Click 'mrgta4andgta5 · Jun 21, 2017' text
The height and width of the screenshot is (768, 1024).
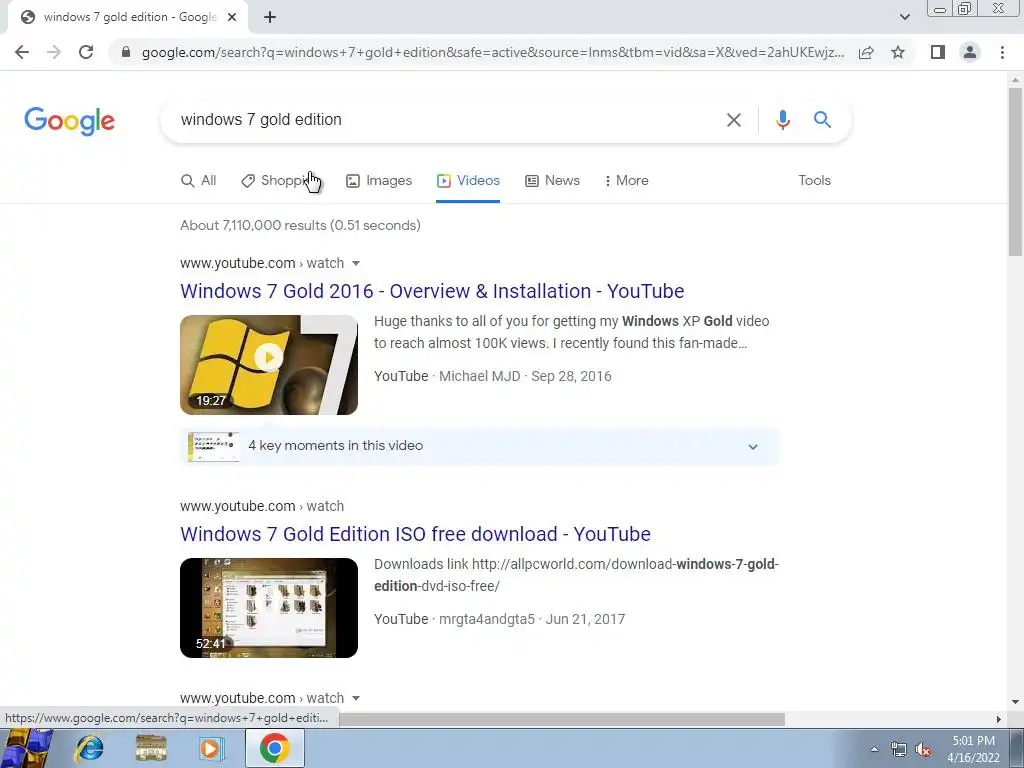pyautogui.click(x=532, y=619)
